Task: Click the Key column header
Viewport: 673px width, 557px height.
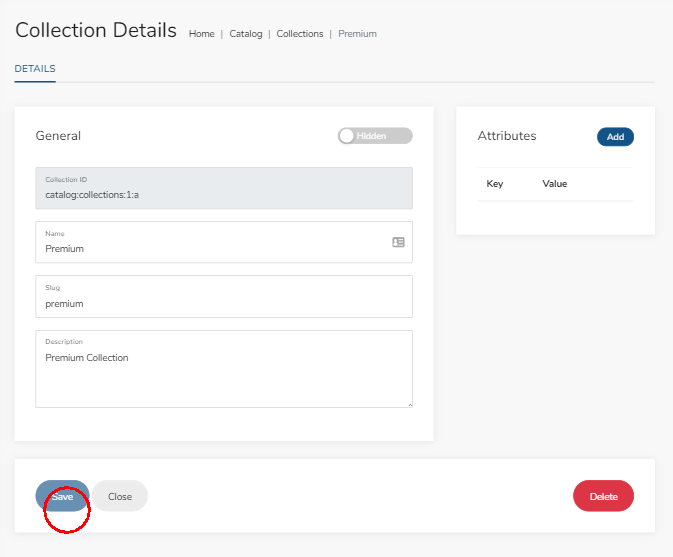Action: point(494,184)
